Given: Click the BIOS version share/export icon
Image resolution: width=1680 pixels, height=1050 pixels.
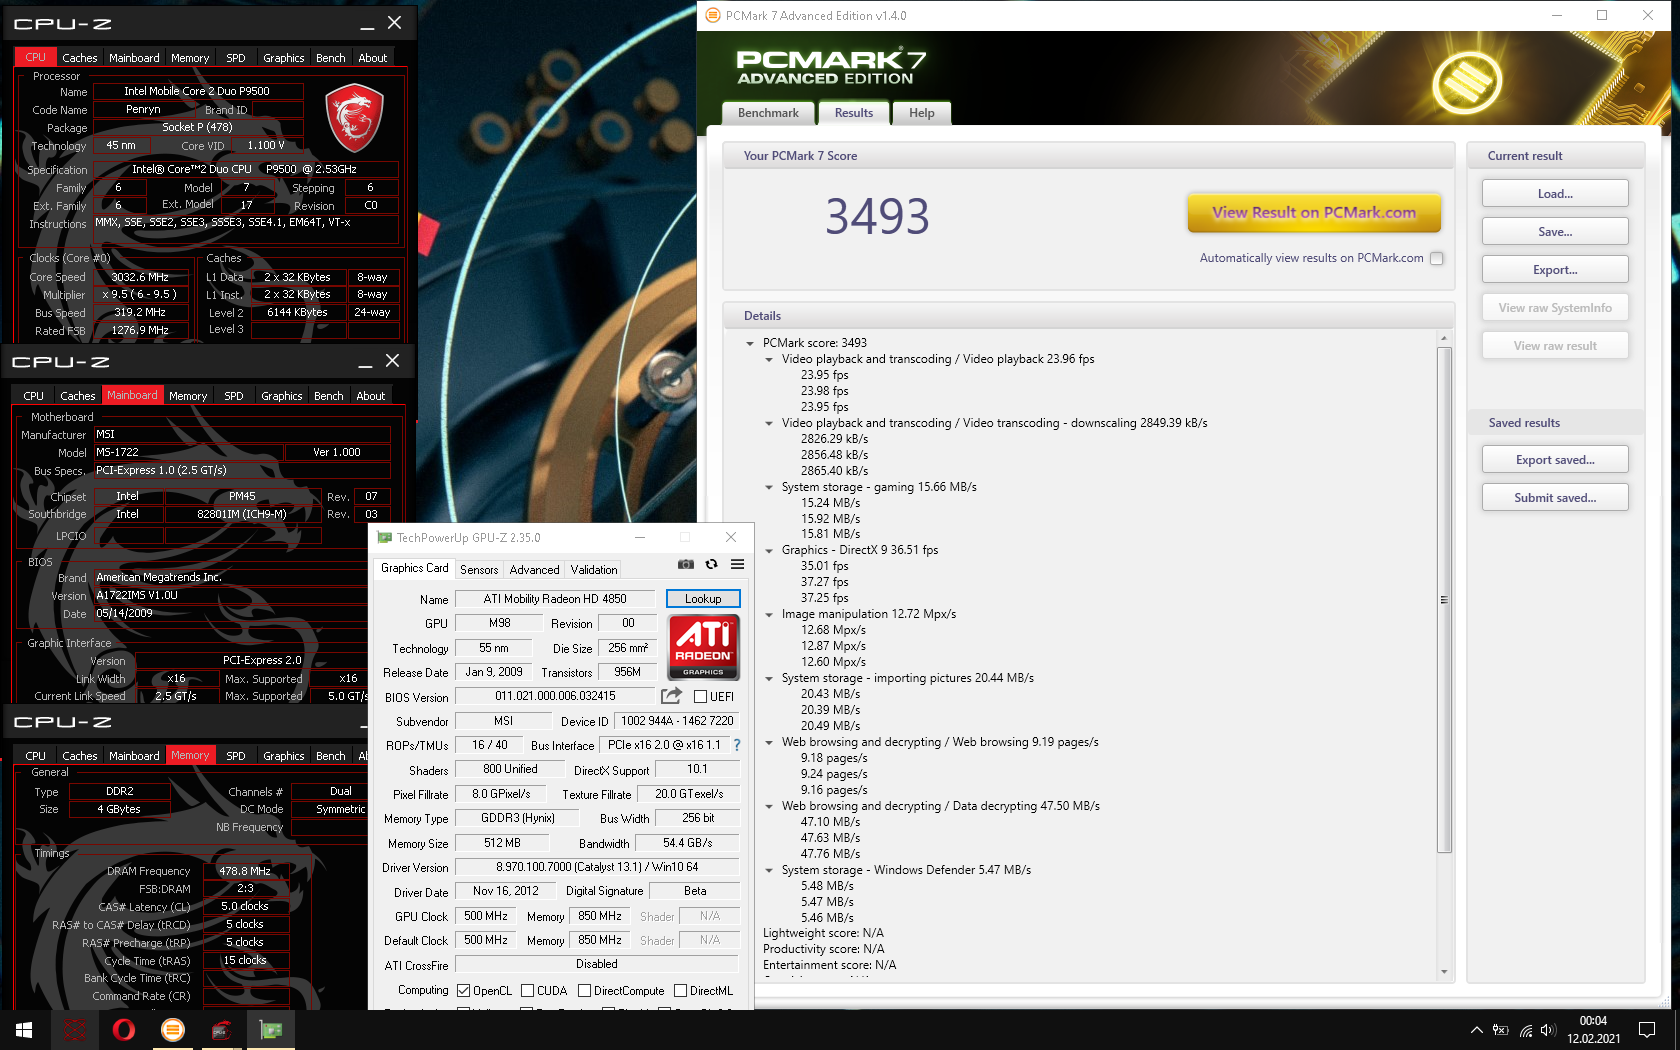Looking at the screenshot, I should [x=671, y=695].
